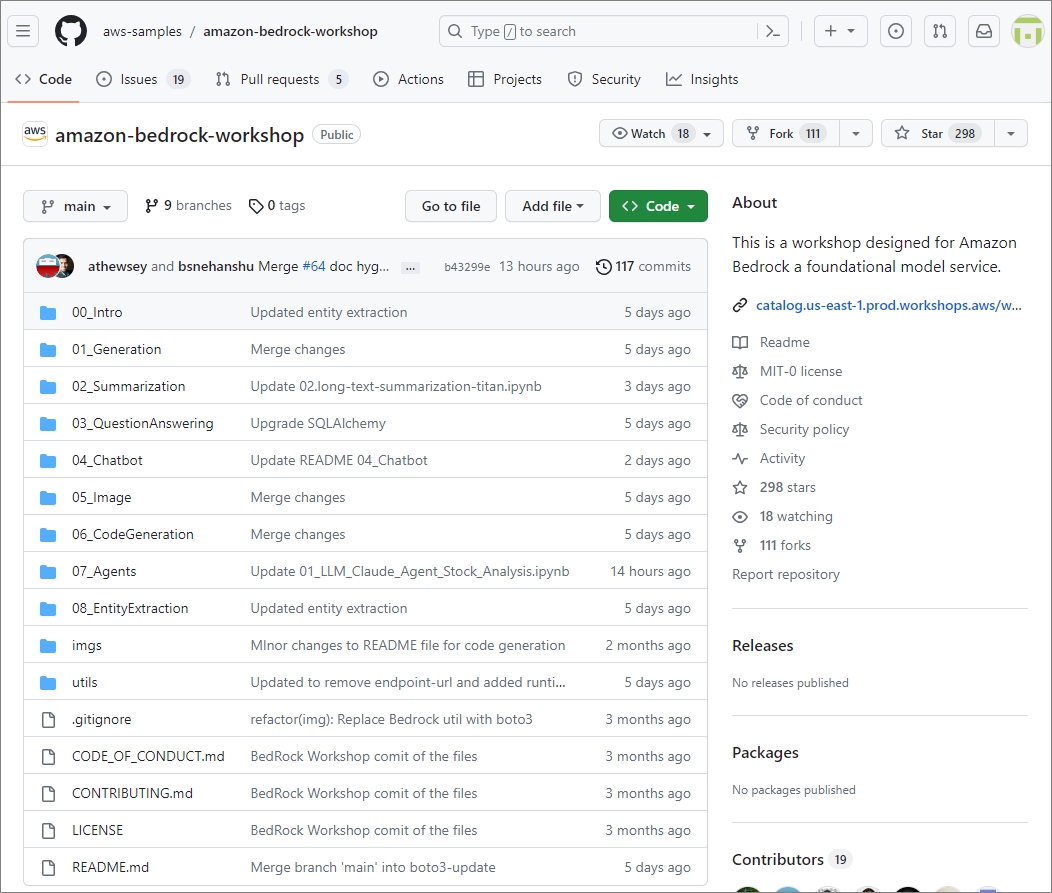View the Security policy link
The image size is (1052, 893).
coord(804,429)
